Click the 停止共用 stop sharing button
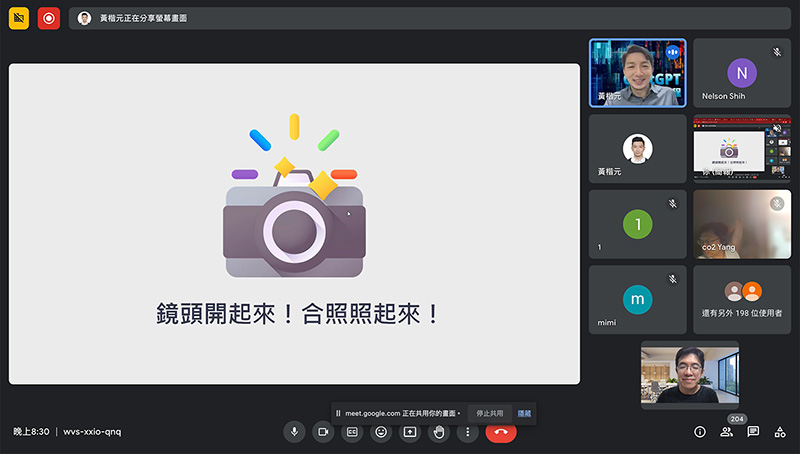The image size is (800, 454). (x=490, y=413)
